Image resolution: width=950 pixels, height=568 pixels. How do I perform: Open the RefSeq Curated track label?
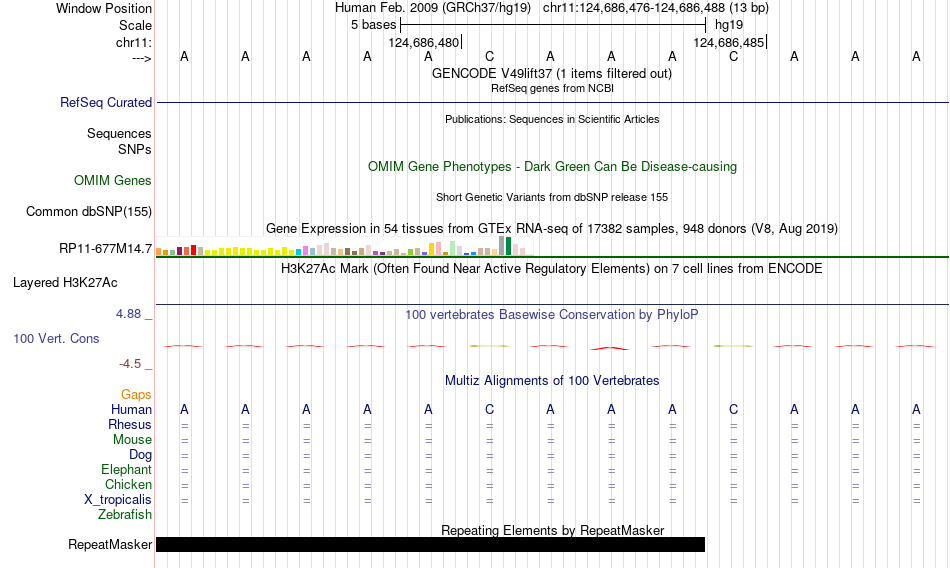(x=106, y=102)
